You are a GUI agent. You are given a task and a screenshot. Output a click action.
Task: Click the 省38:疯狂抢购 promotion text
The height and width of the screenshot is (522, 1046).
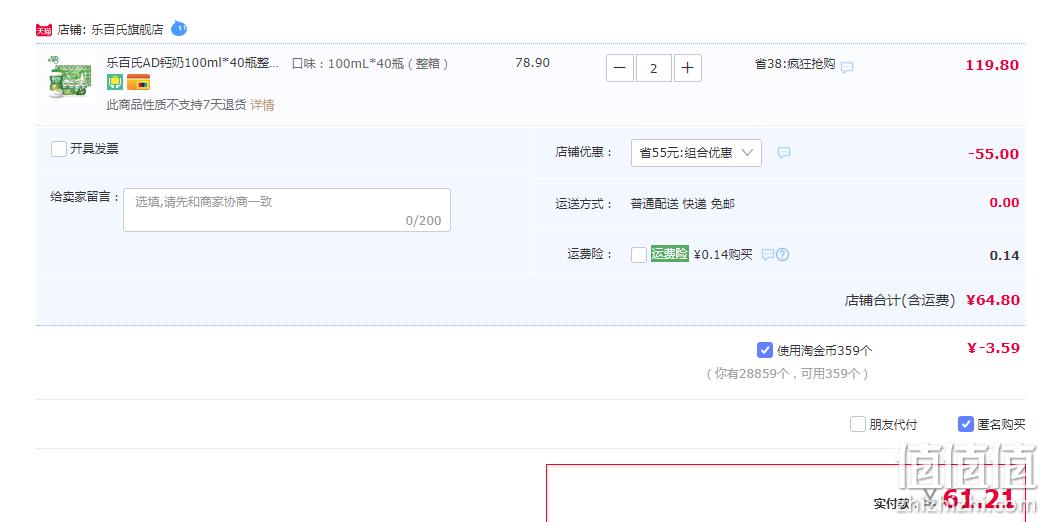click(795, 64)
